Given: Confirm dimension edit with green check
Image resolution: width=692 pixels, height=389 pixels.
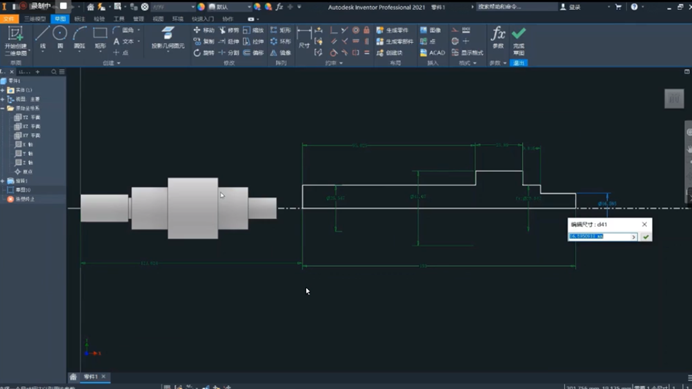Looking at the screenshot, I should 646,237.
